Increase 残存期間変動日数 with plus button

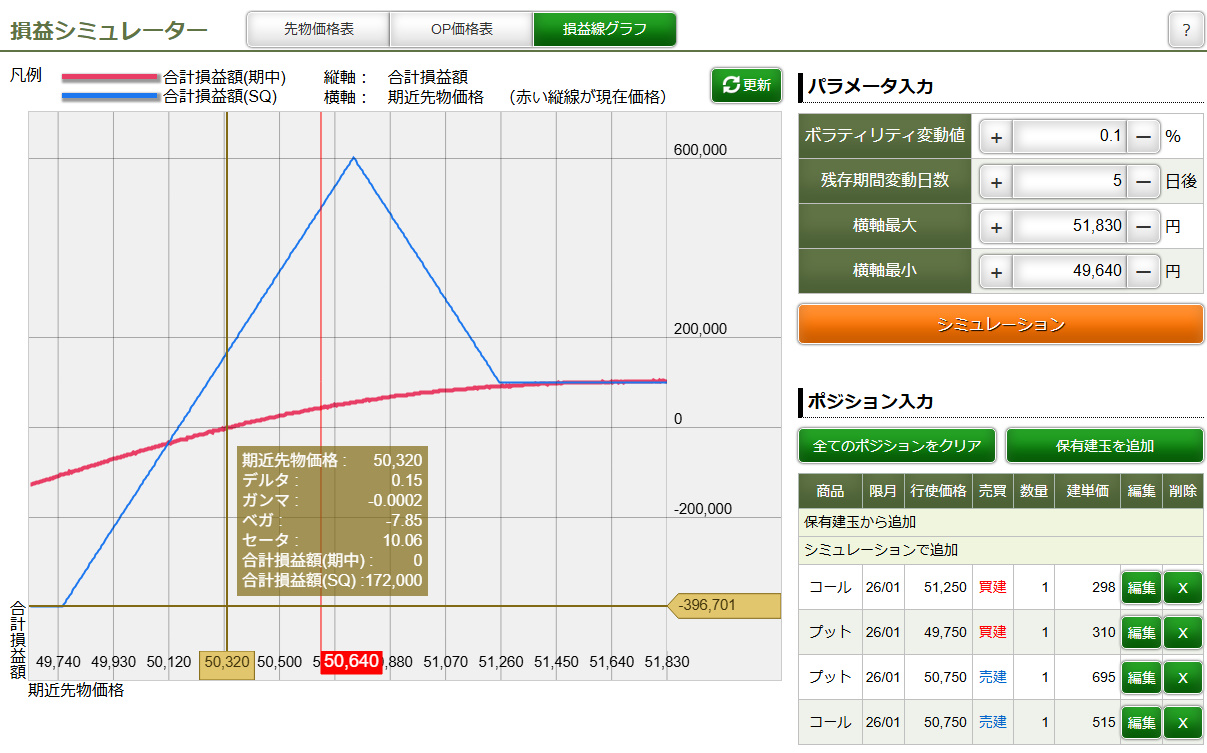click(996, 181)
